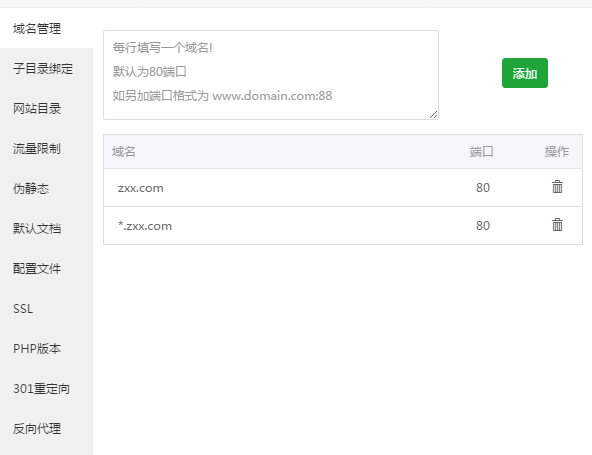Go to the 伪静态 tab

click(x=31, y=189)
